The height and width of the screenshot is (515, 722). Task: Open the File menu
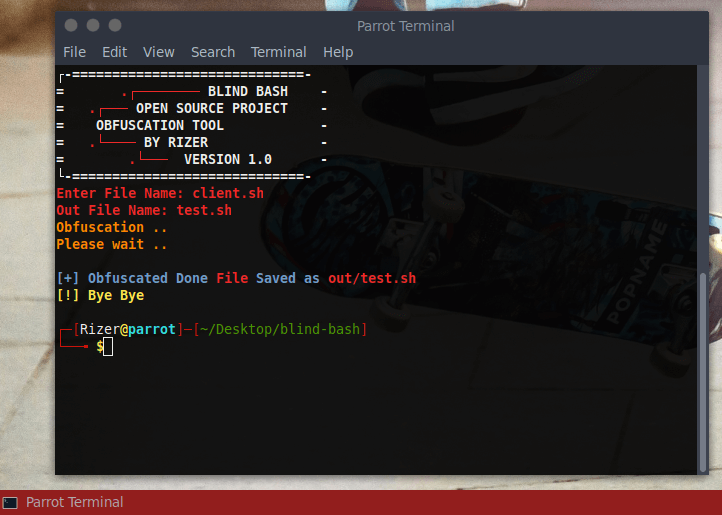[74, 52]
